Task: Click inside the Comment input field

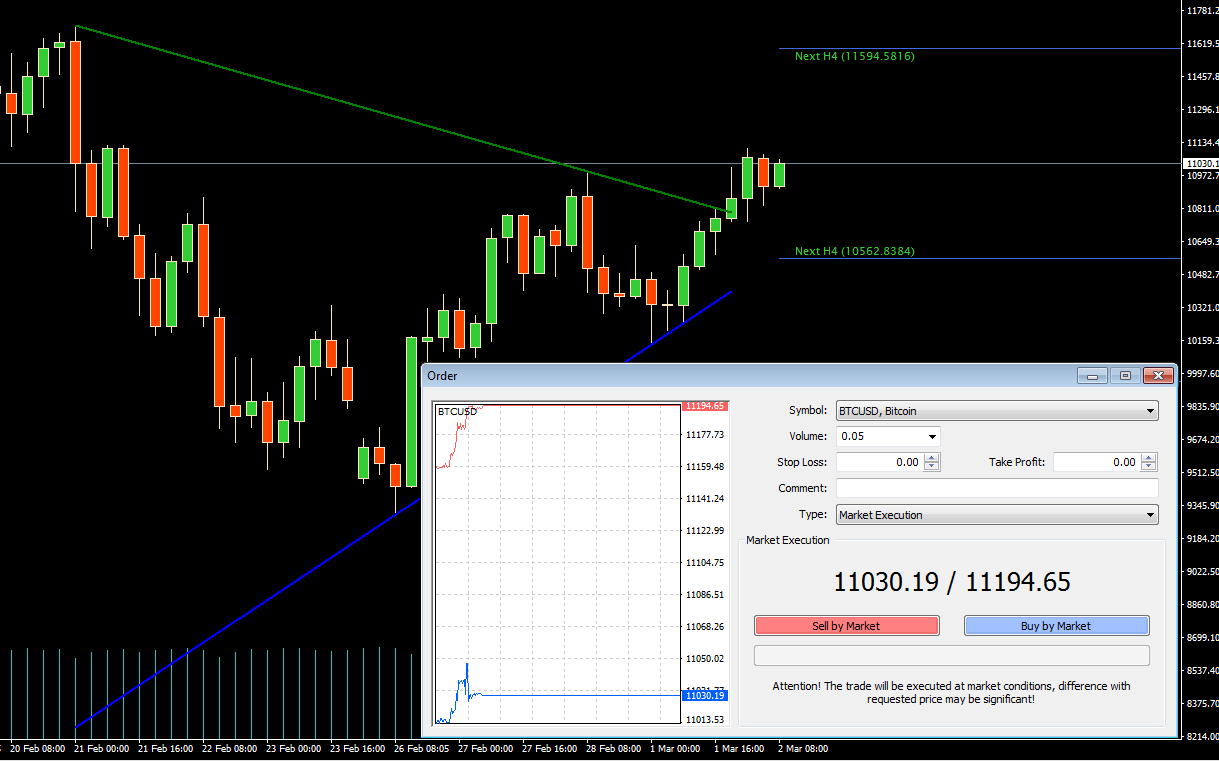Action: [997, 487]
